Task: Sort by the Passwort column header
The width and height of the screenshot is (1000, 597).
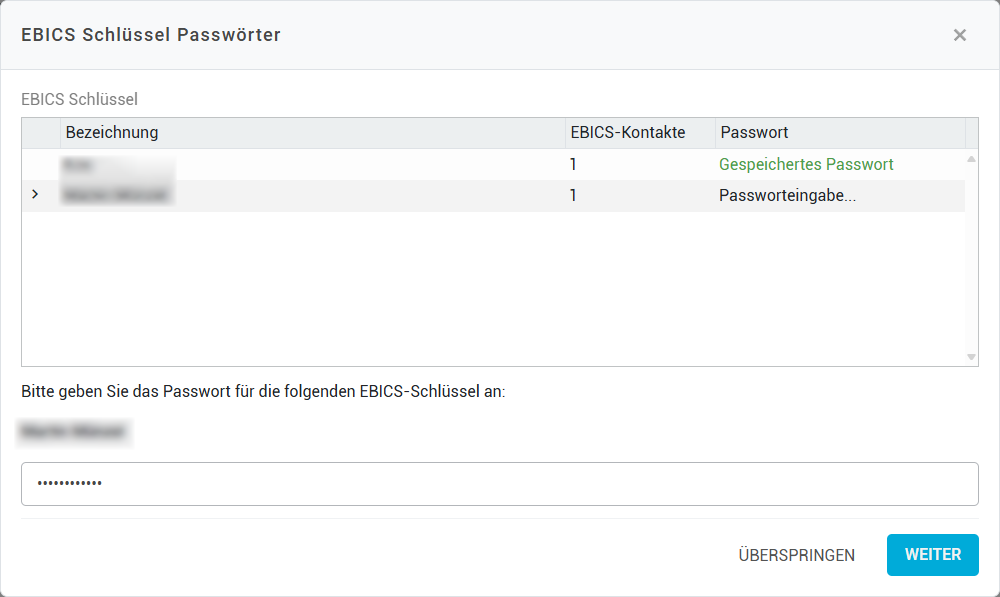Action: 840,133
